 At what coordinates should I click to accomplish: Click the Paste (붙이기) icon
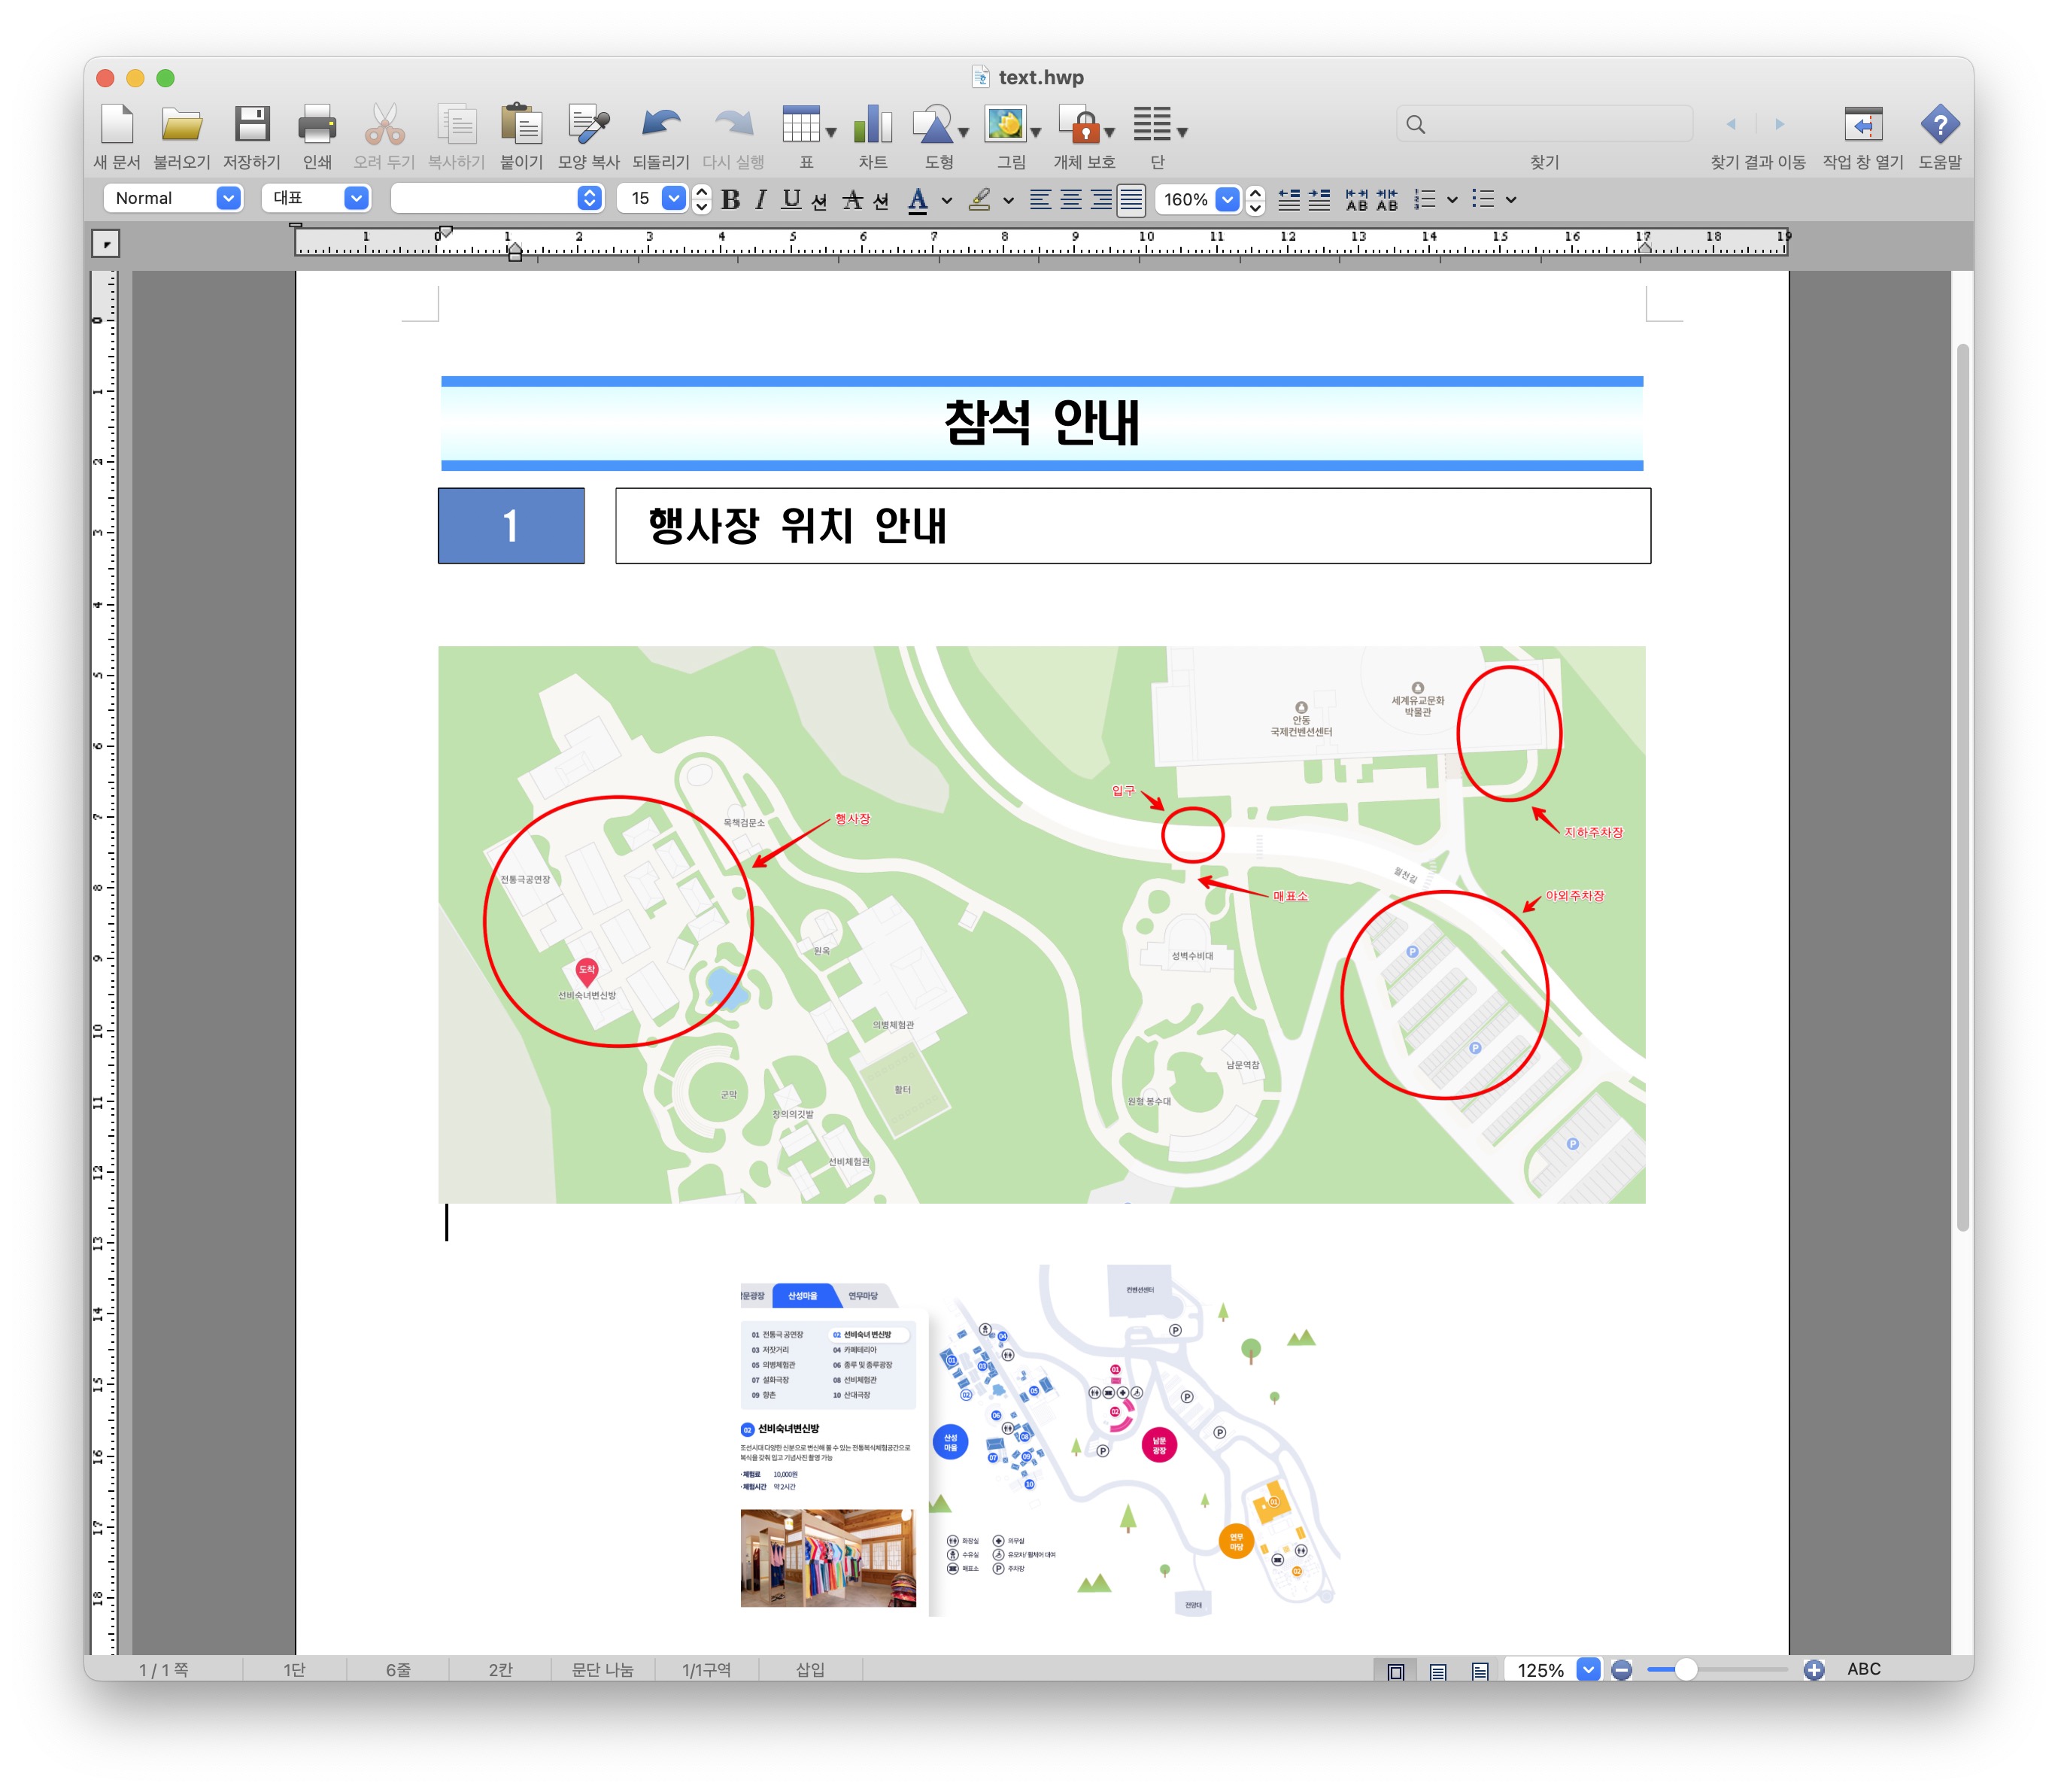click(x=521, y=126)
